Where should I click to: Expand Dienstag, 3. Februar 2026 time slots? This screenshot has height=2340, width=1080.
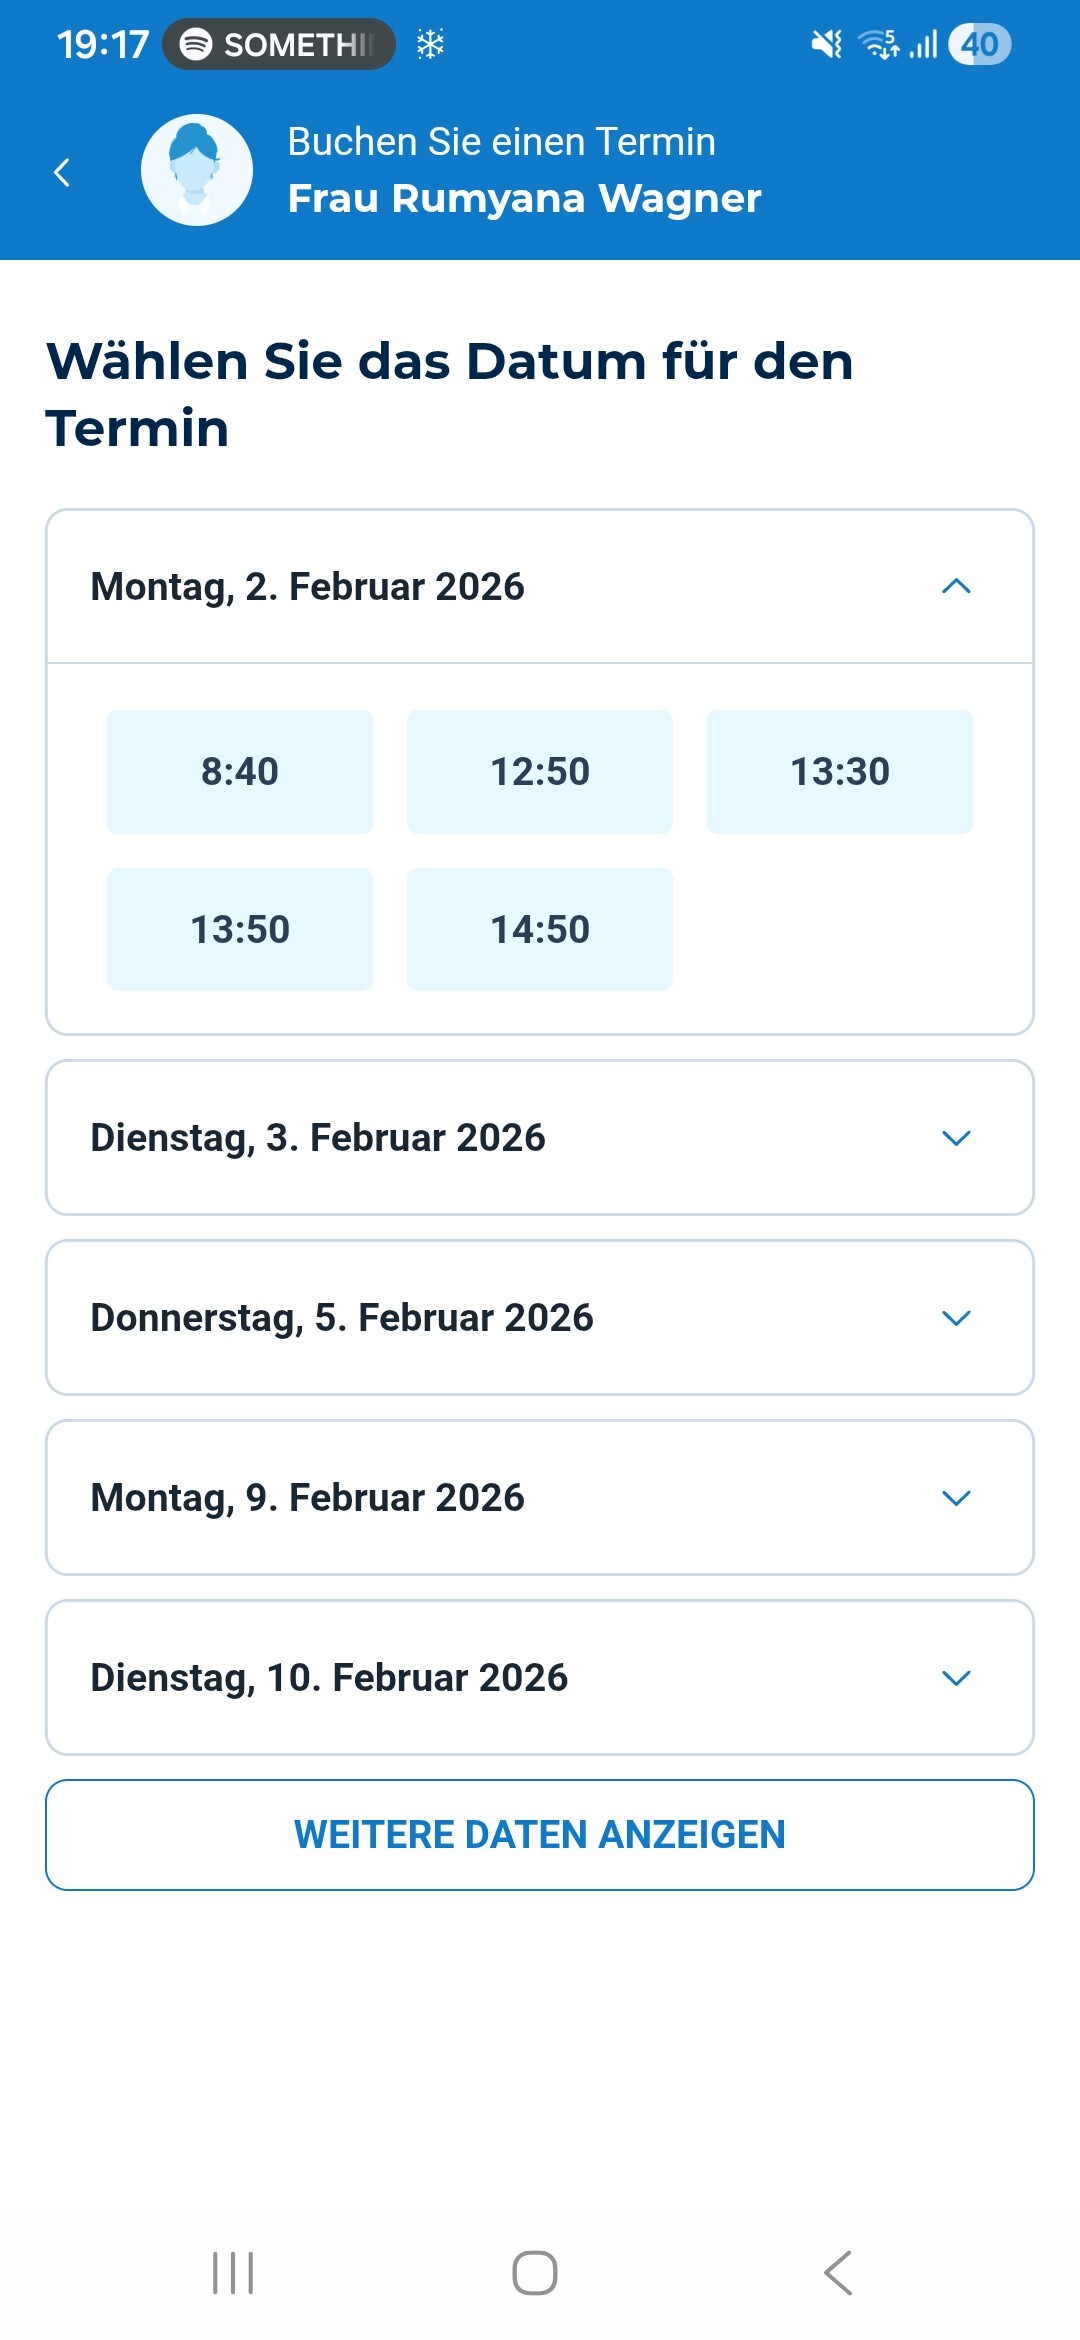coord(956,1138)
